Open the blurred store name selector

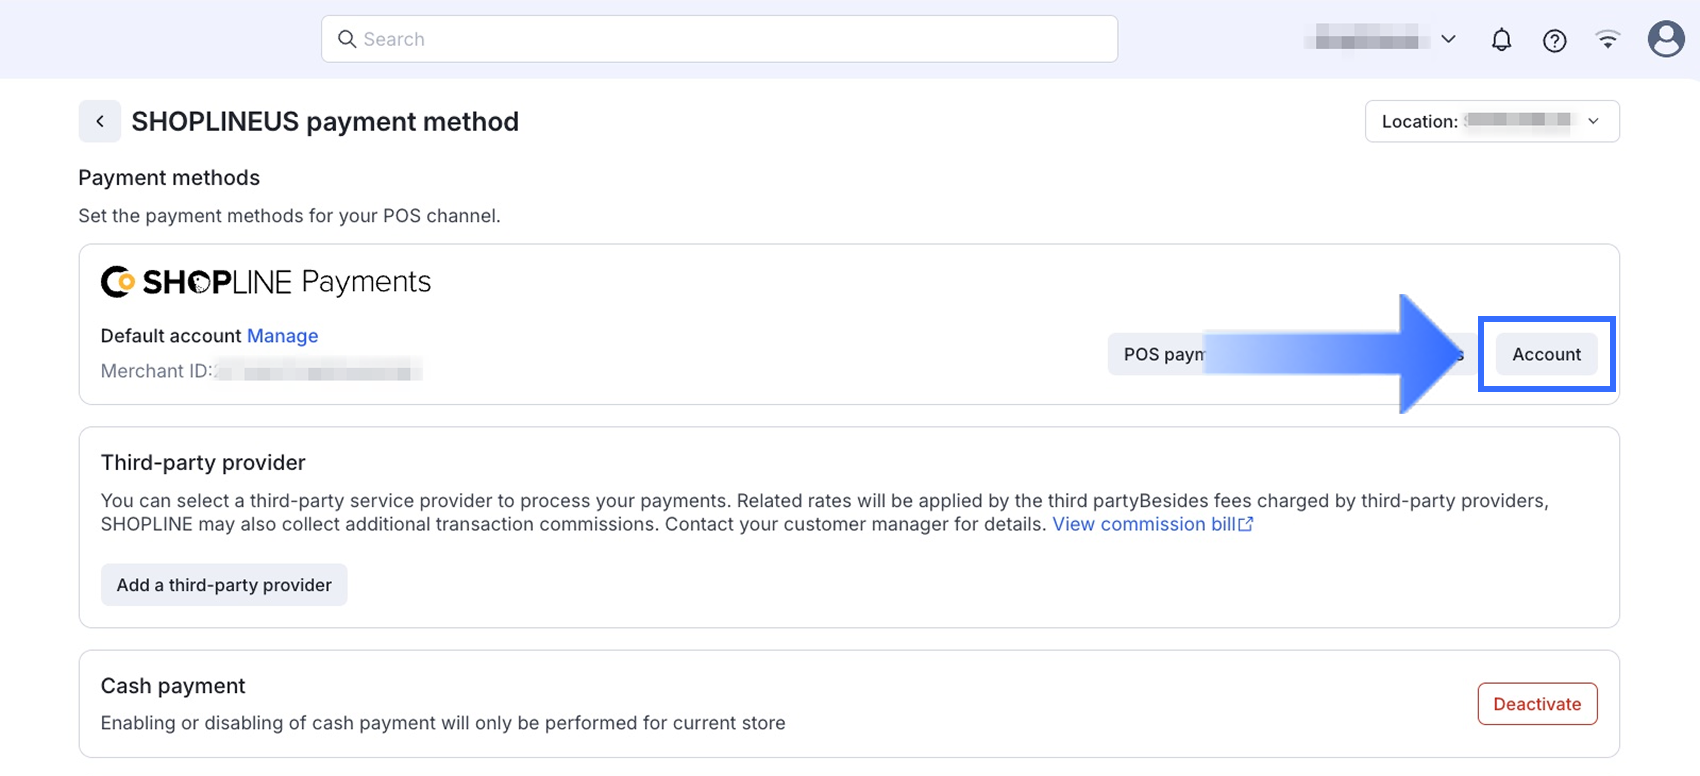pos(1366,40)
